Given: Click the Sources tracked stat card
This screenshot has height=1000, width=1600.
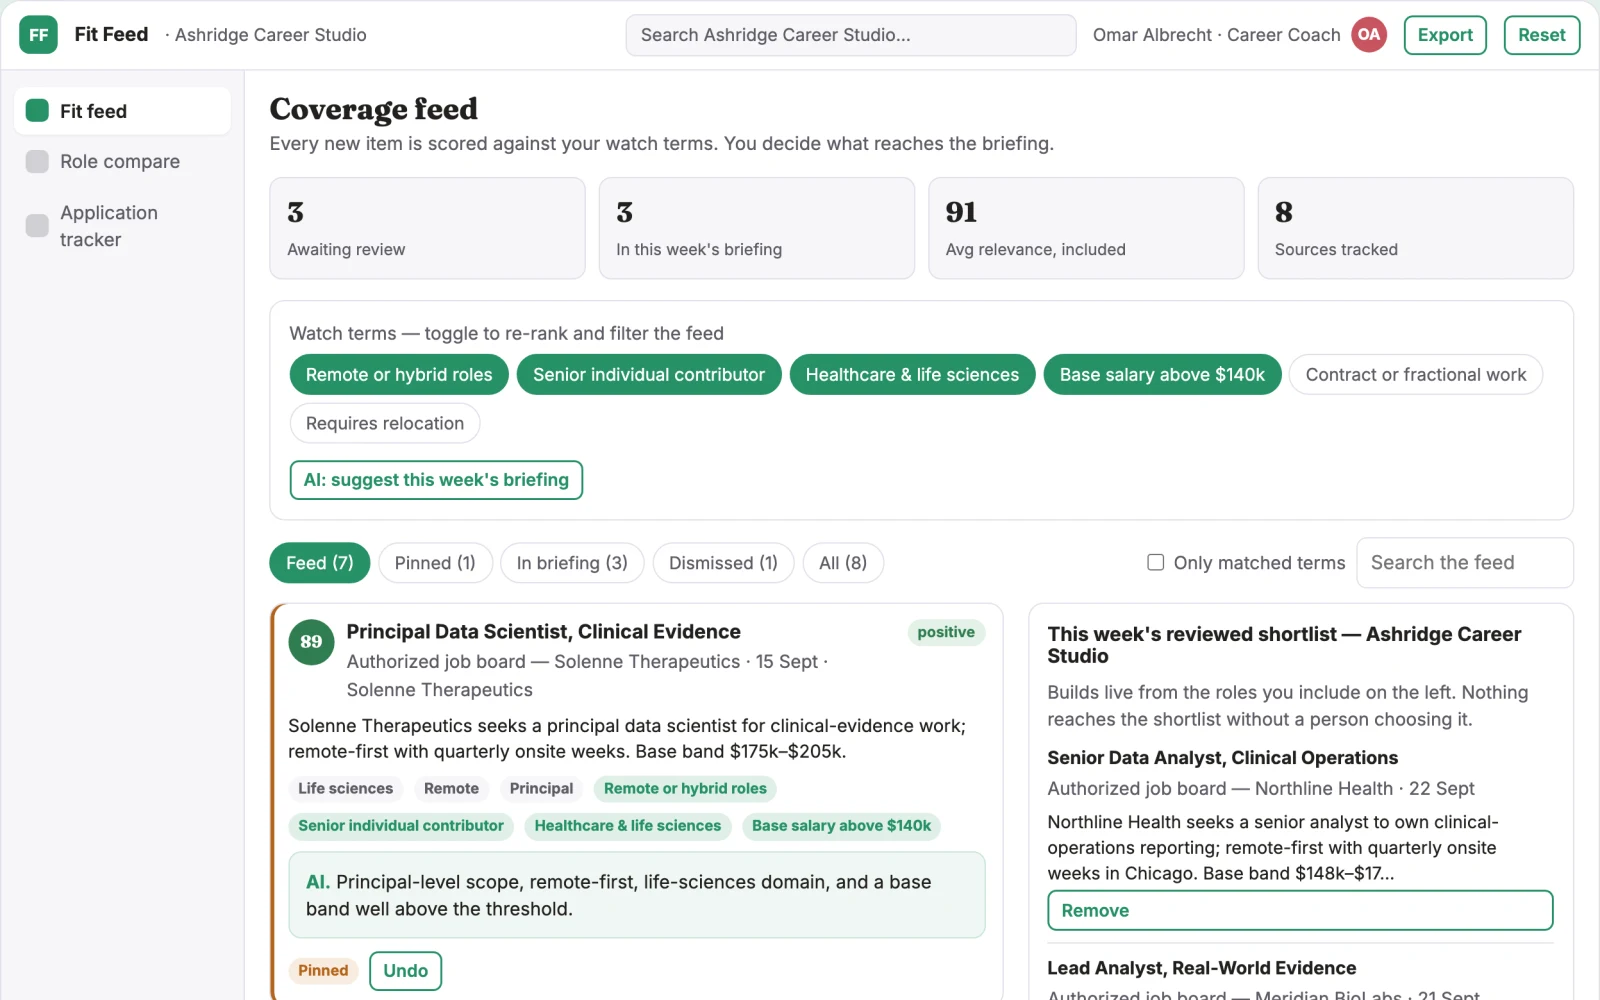Looking at the screenshot, I should 1416,228.
